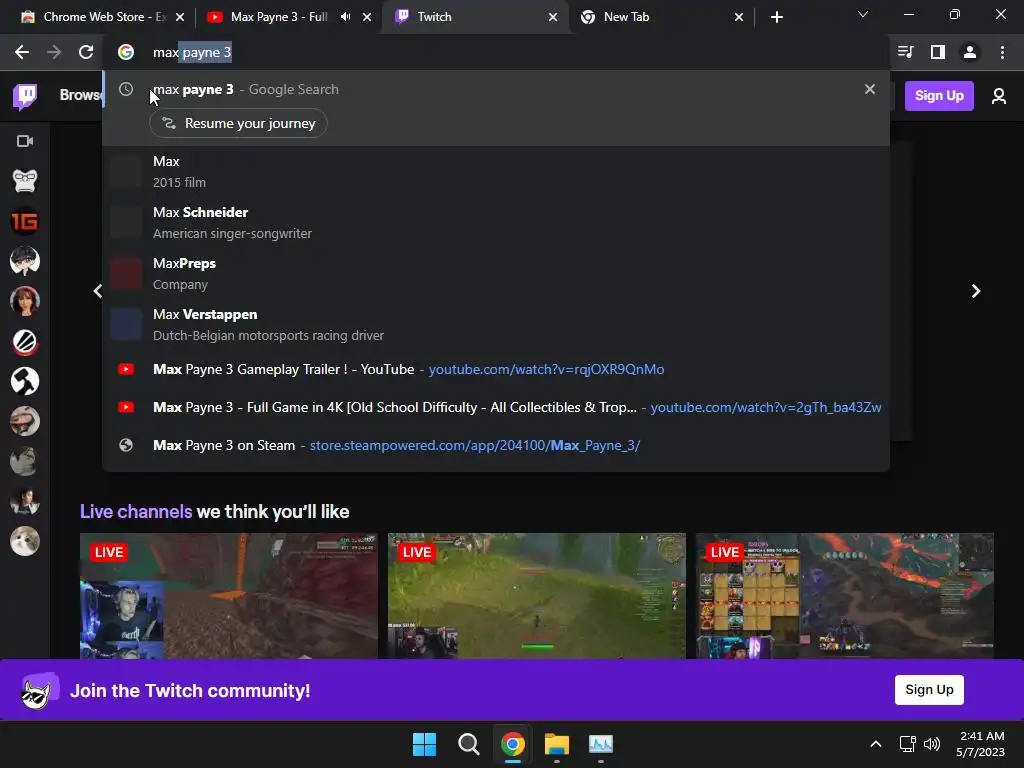Viewport: 1024px width, 768px height.
Task: Click the followed channels camera icon in sidebar
Action: (x=25, y=141)
